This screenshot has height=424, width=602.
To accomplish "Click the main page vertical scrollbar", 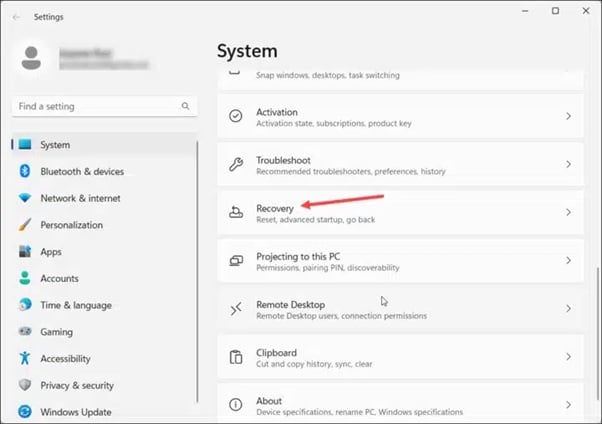I will point(597,334).
